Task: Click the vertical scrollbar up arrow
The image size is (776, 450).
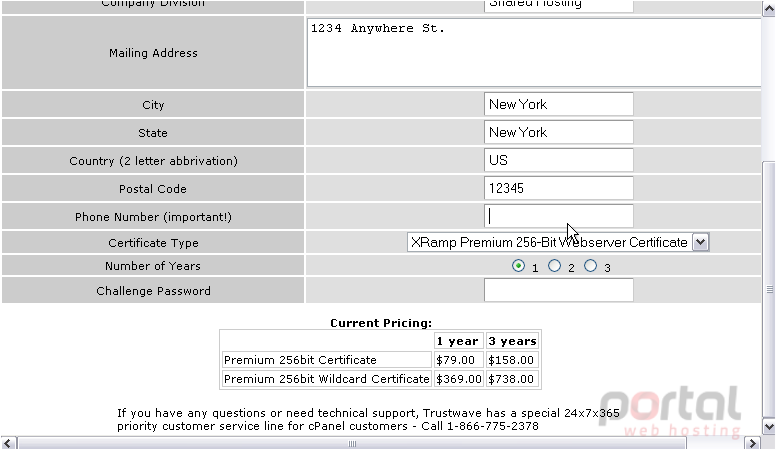Action: [769, 9]
